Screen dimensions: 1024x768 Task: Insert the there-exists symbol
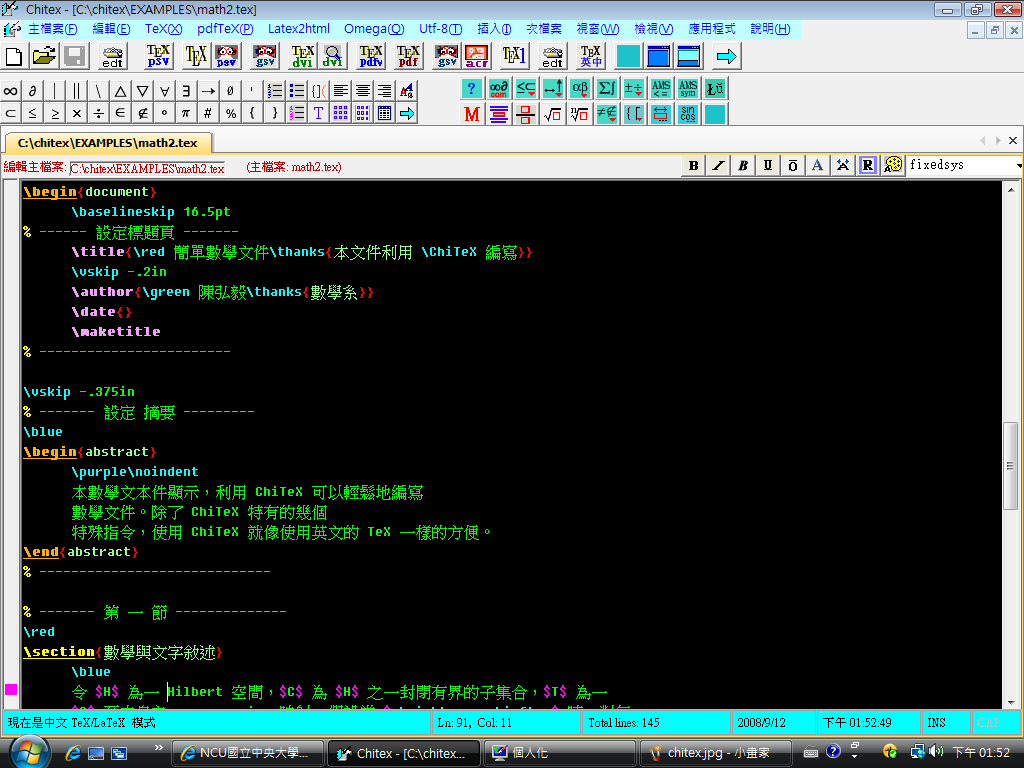tap(186, 91)
